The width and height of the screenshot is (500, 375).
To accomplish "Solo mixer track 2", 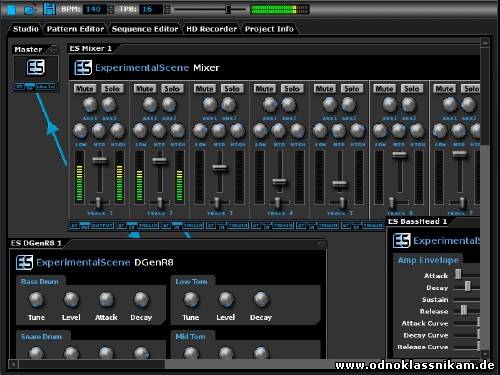I will (x=172, y=89).
